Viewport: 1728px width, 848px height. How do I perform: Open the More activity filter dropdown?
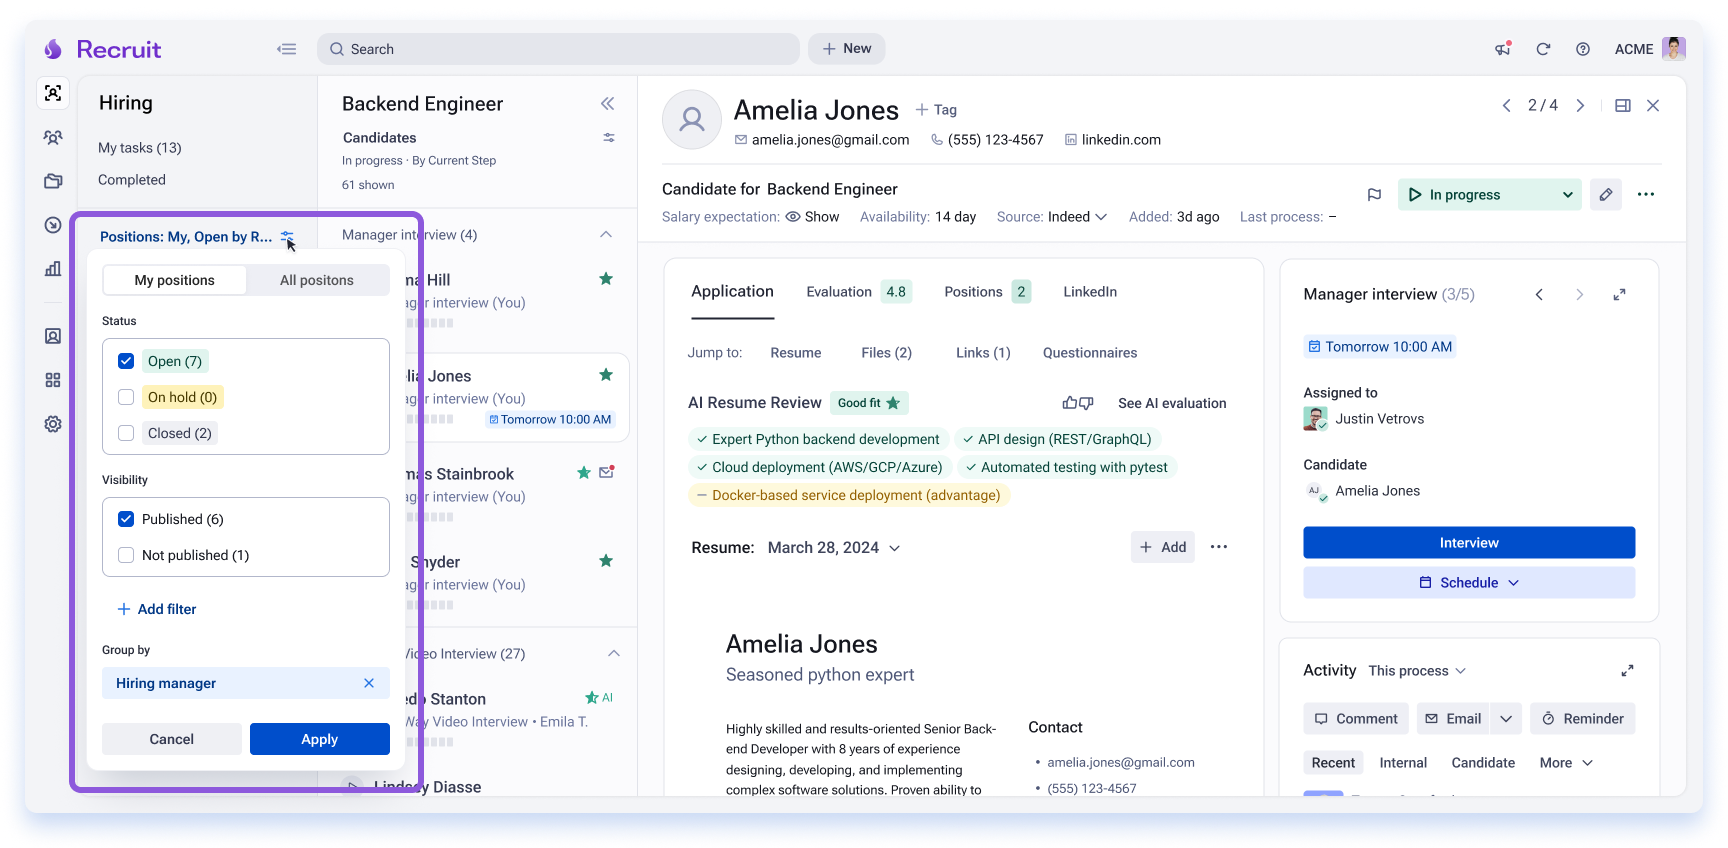click(x=1566, y=763)
